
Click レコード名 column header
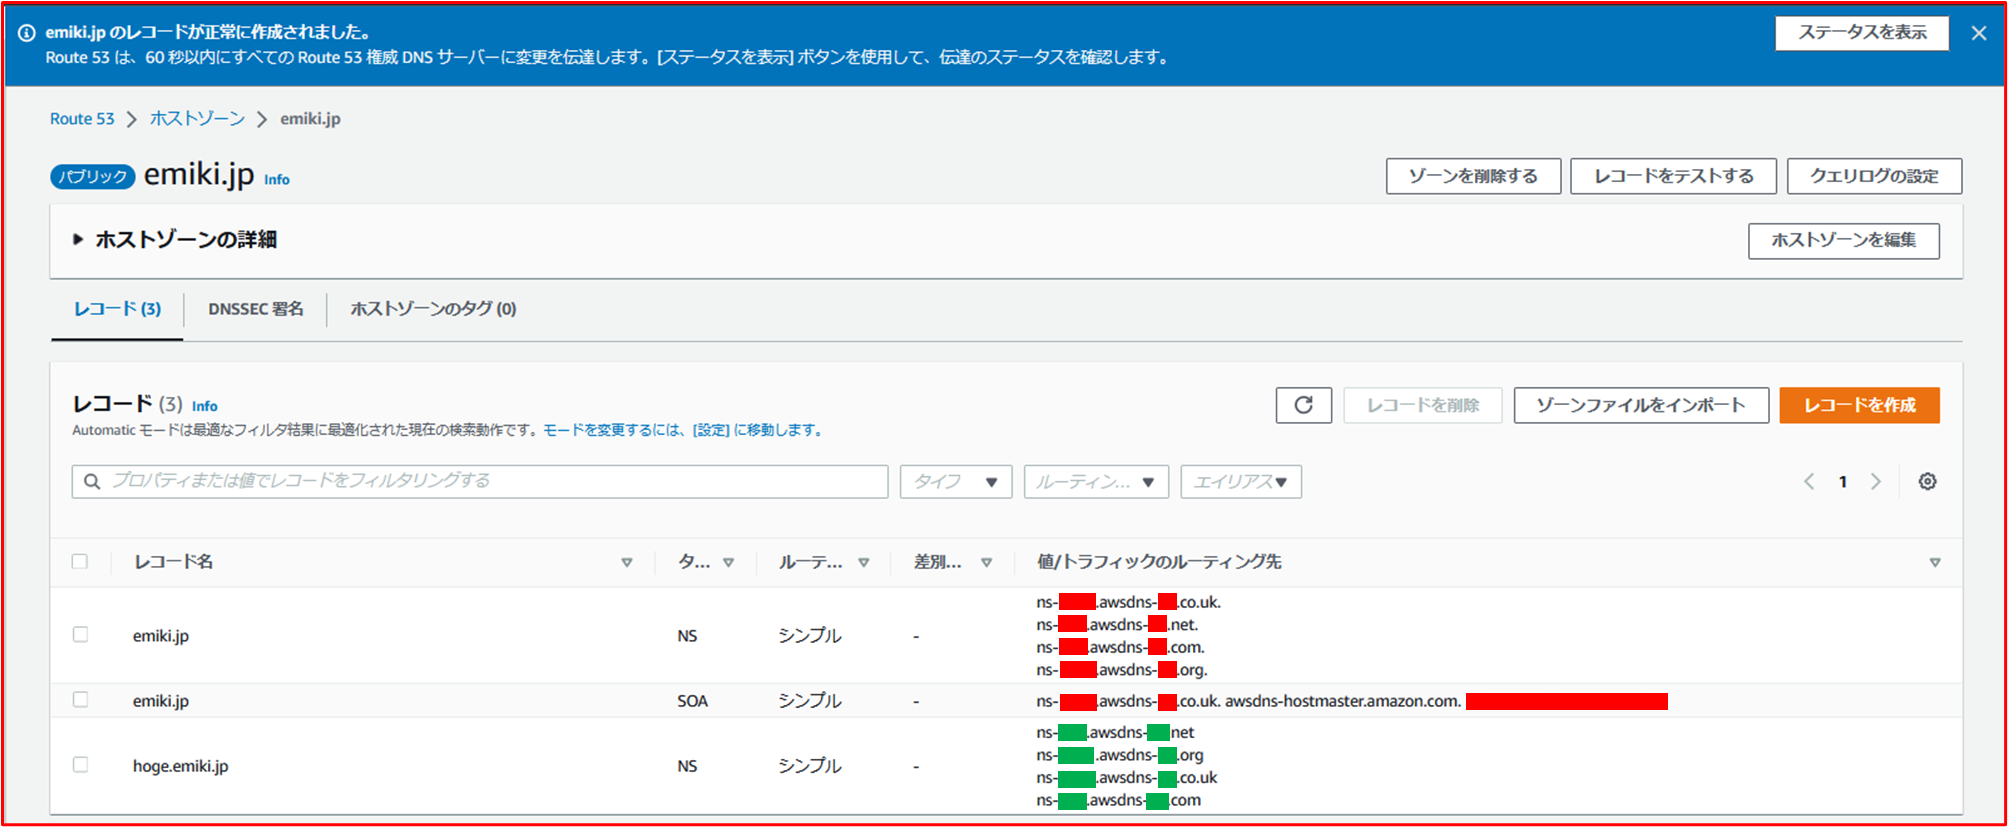[173, 562]
